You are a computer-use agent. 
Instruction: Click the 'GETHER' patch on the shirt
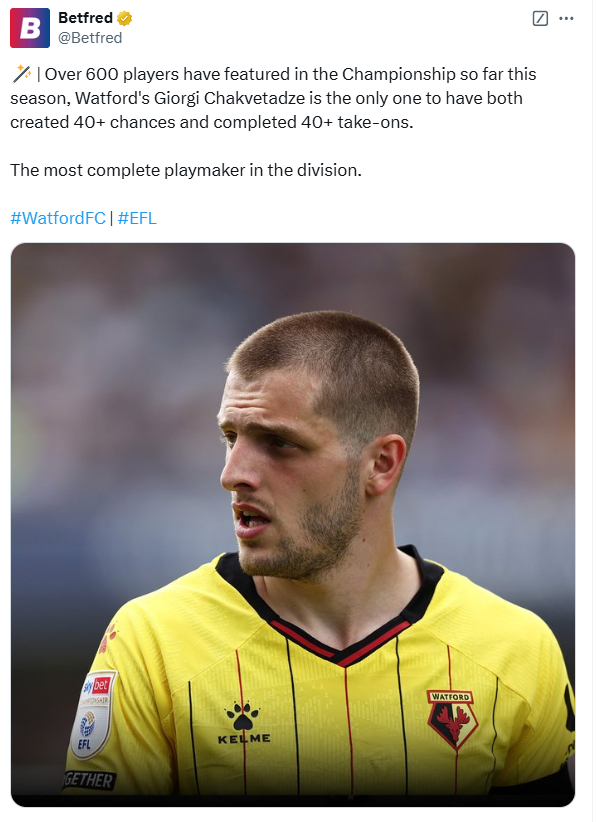click(x=89, y=781)
